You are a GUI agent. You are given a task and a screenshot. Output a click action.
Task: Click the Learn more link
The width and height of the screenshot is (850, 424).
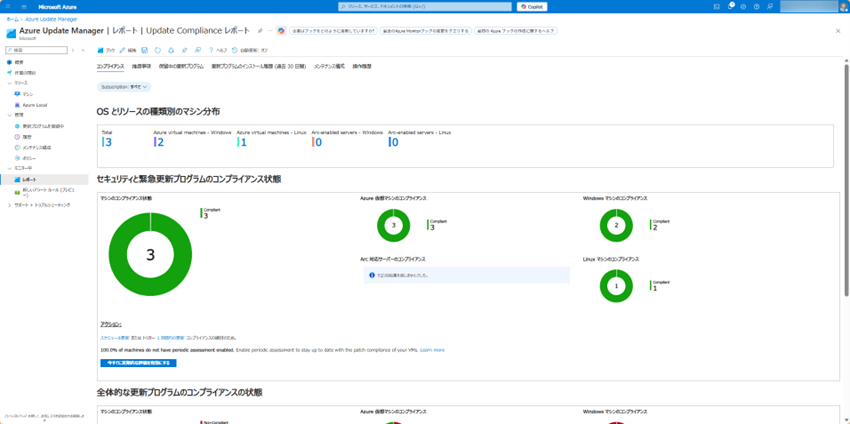pyautogui.click(x=432, y=350)
